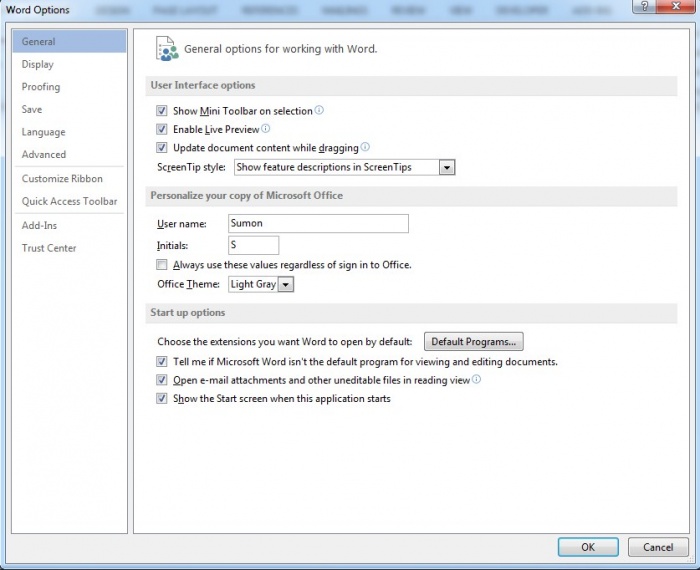Click the User Interface options heading
The image size is (700, 570).
[x=203, y=85]
